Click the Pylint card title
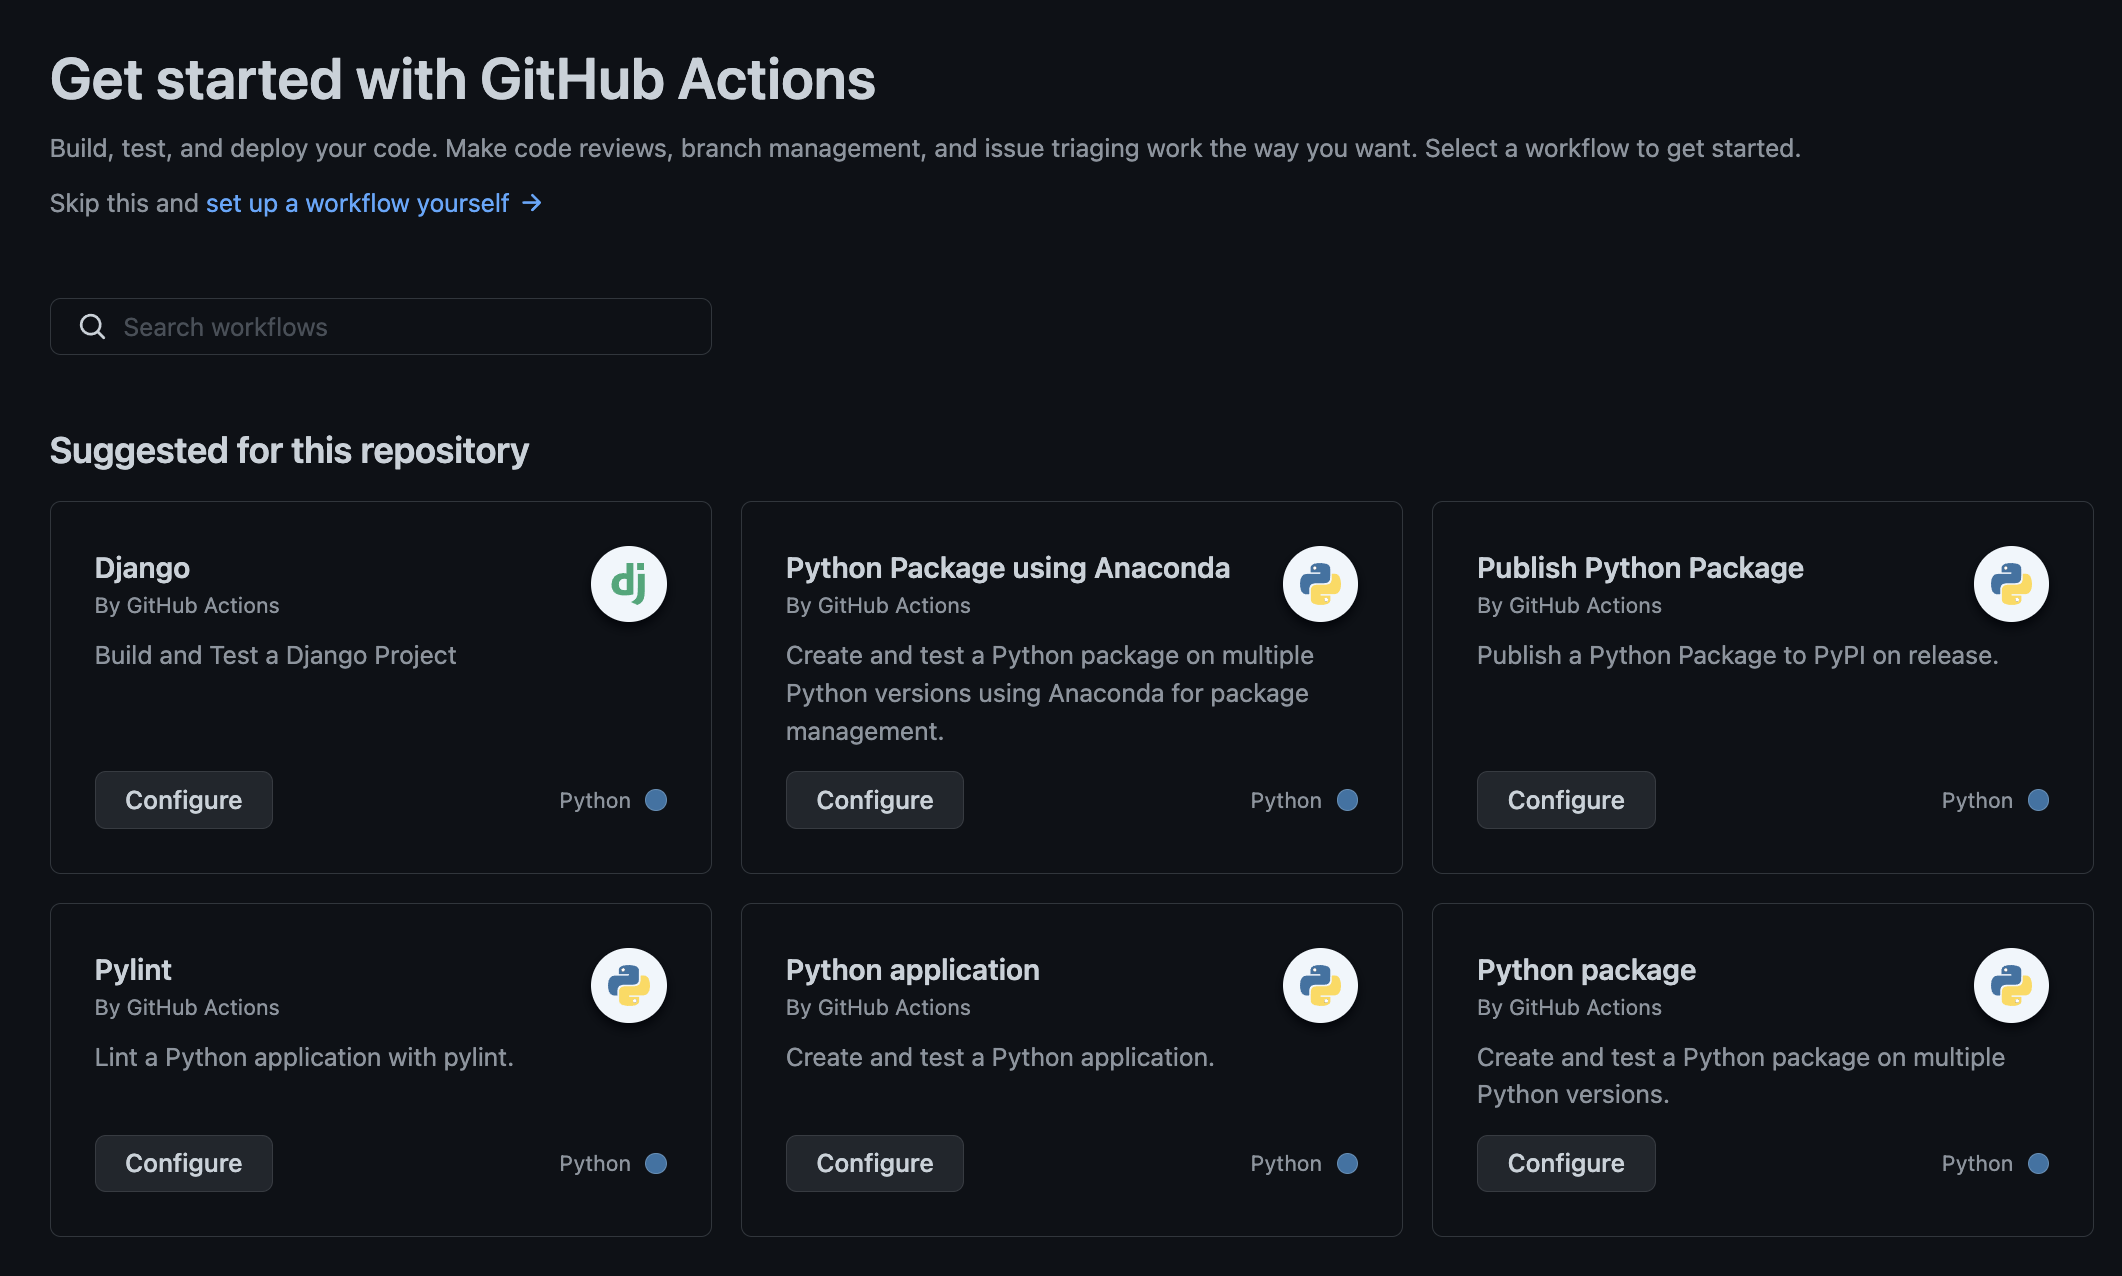2122x1276 pixels. 133,970
